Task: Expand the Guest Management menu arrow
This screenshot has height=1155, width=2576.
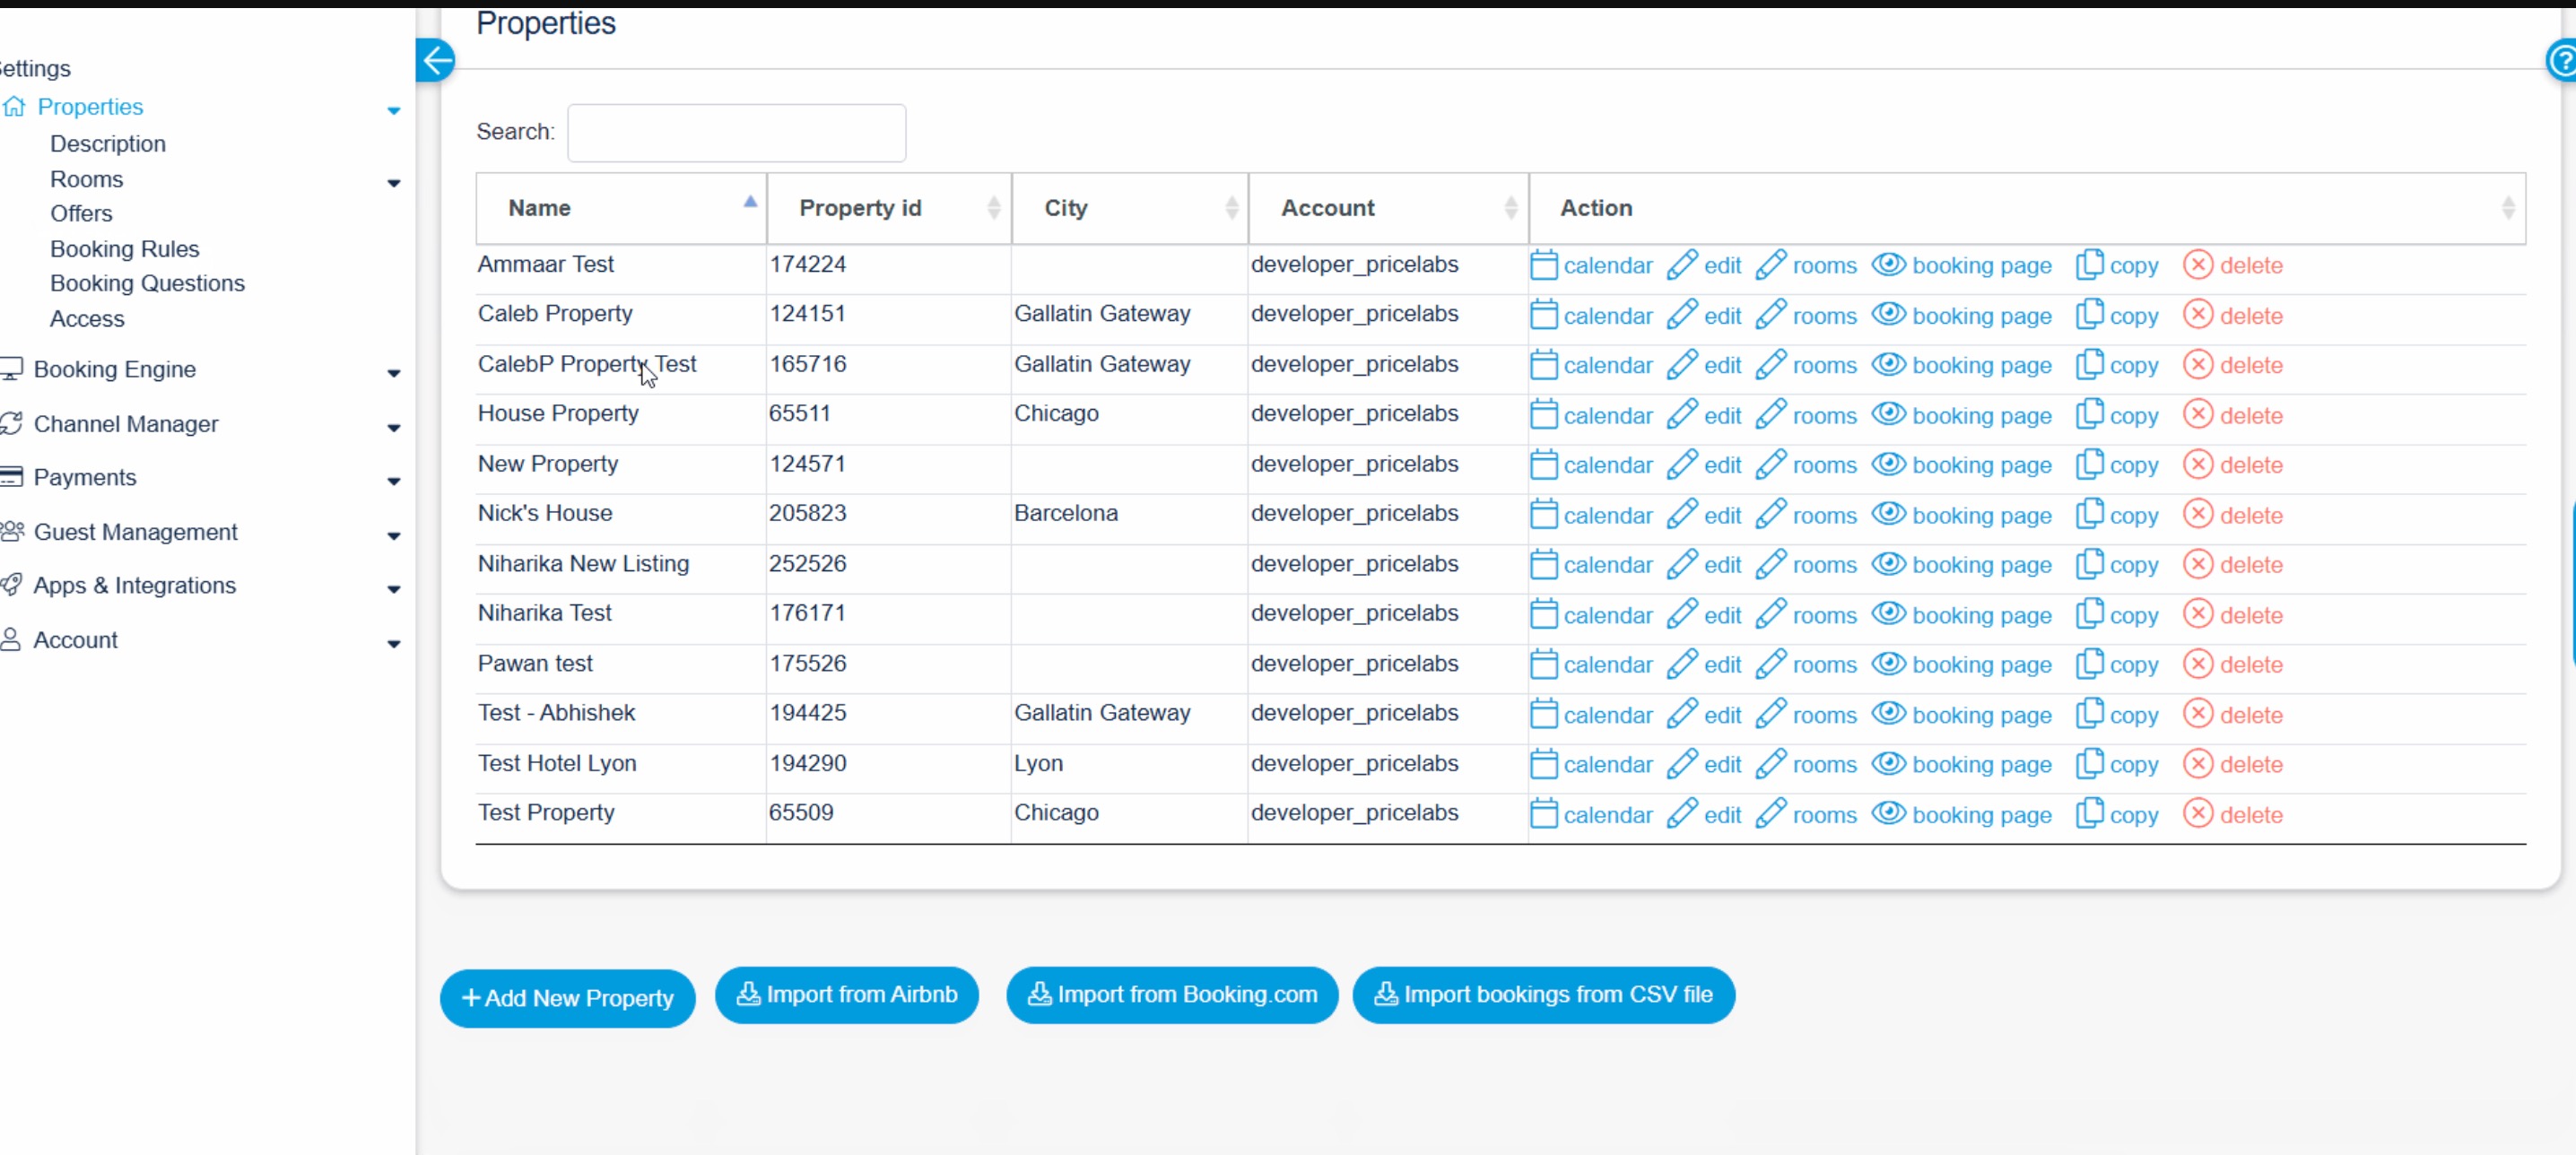Action: tap(394, 536)
